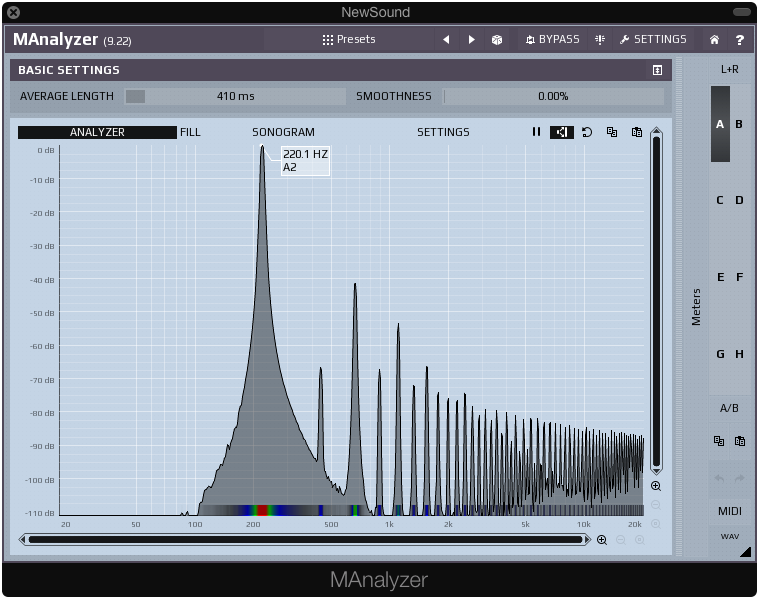759x599 pixels.
Task: Click the redo arrow in side panel
Action: coord(740,478)
